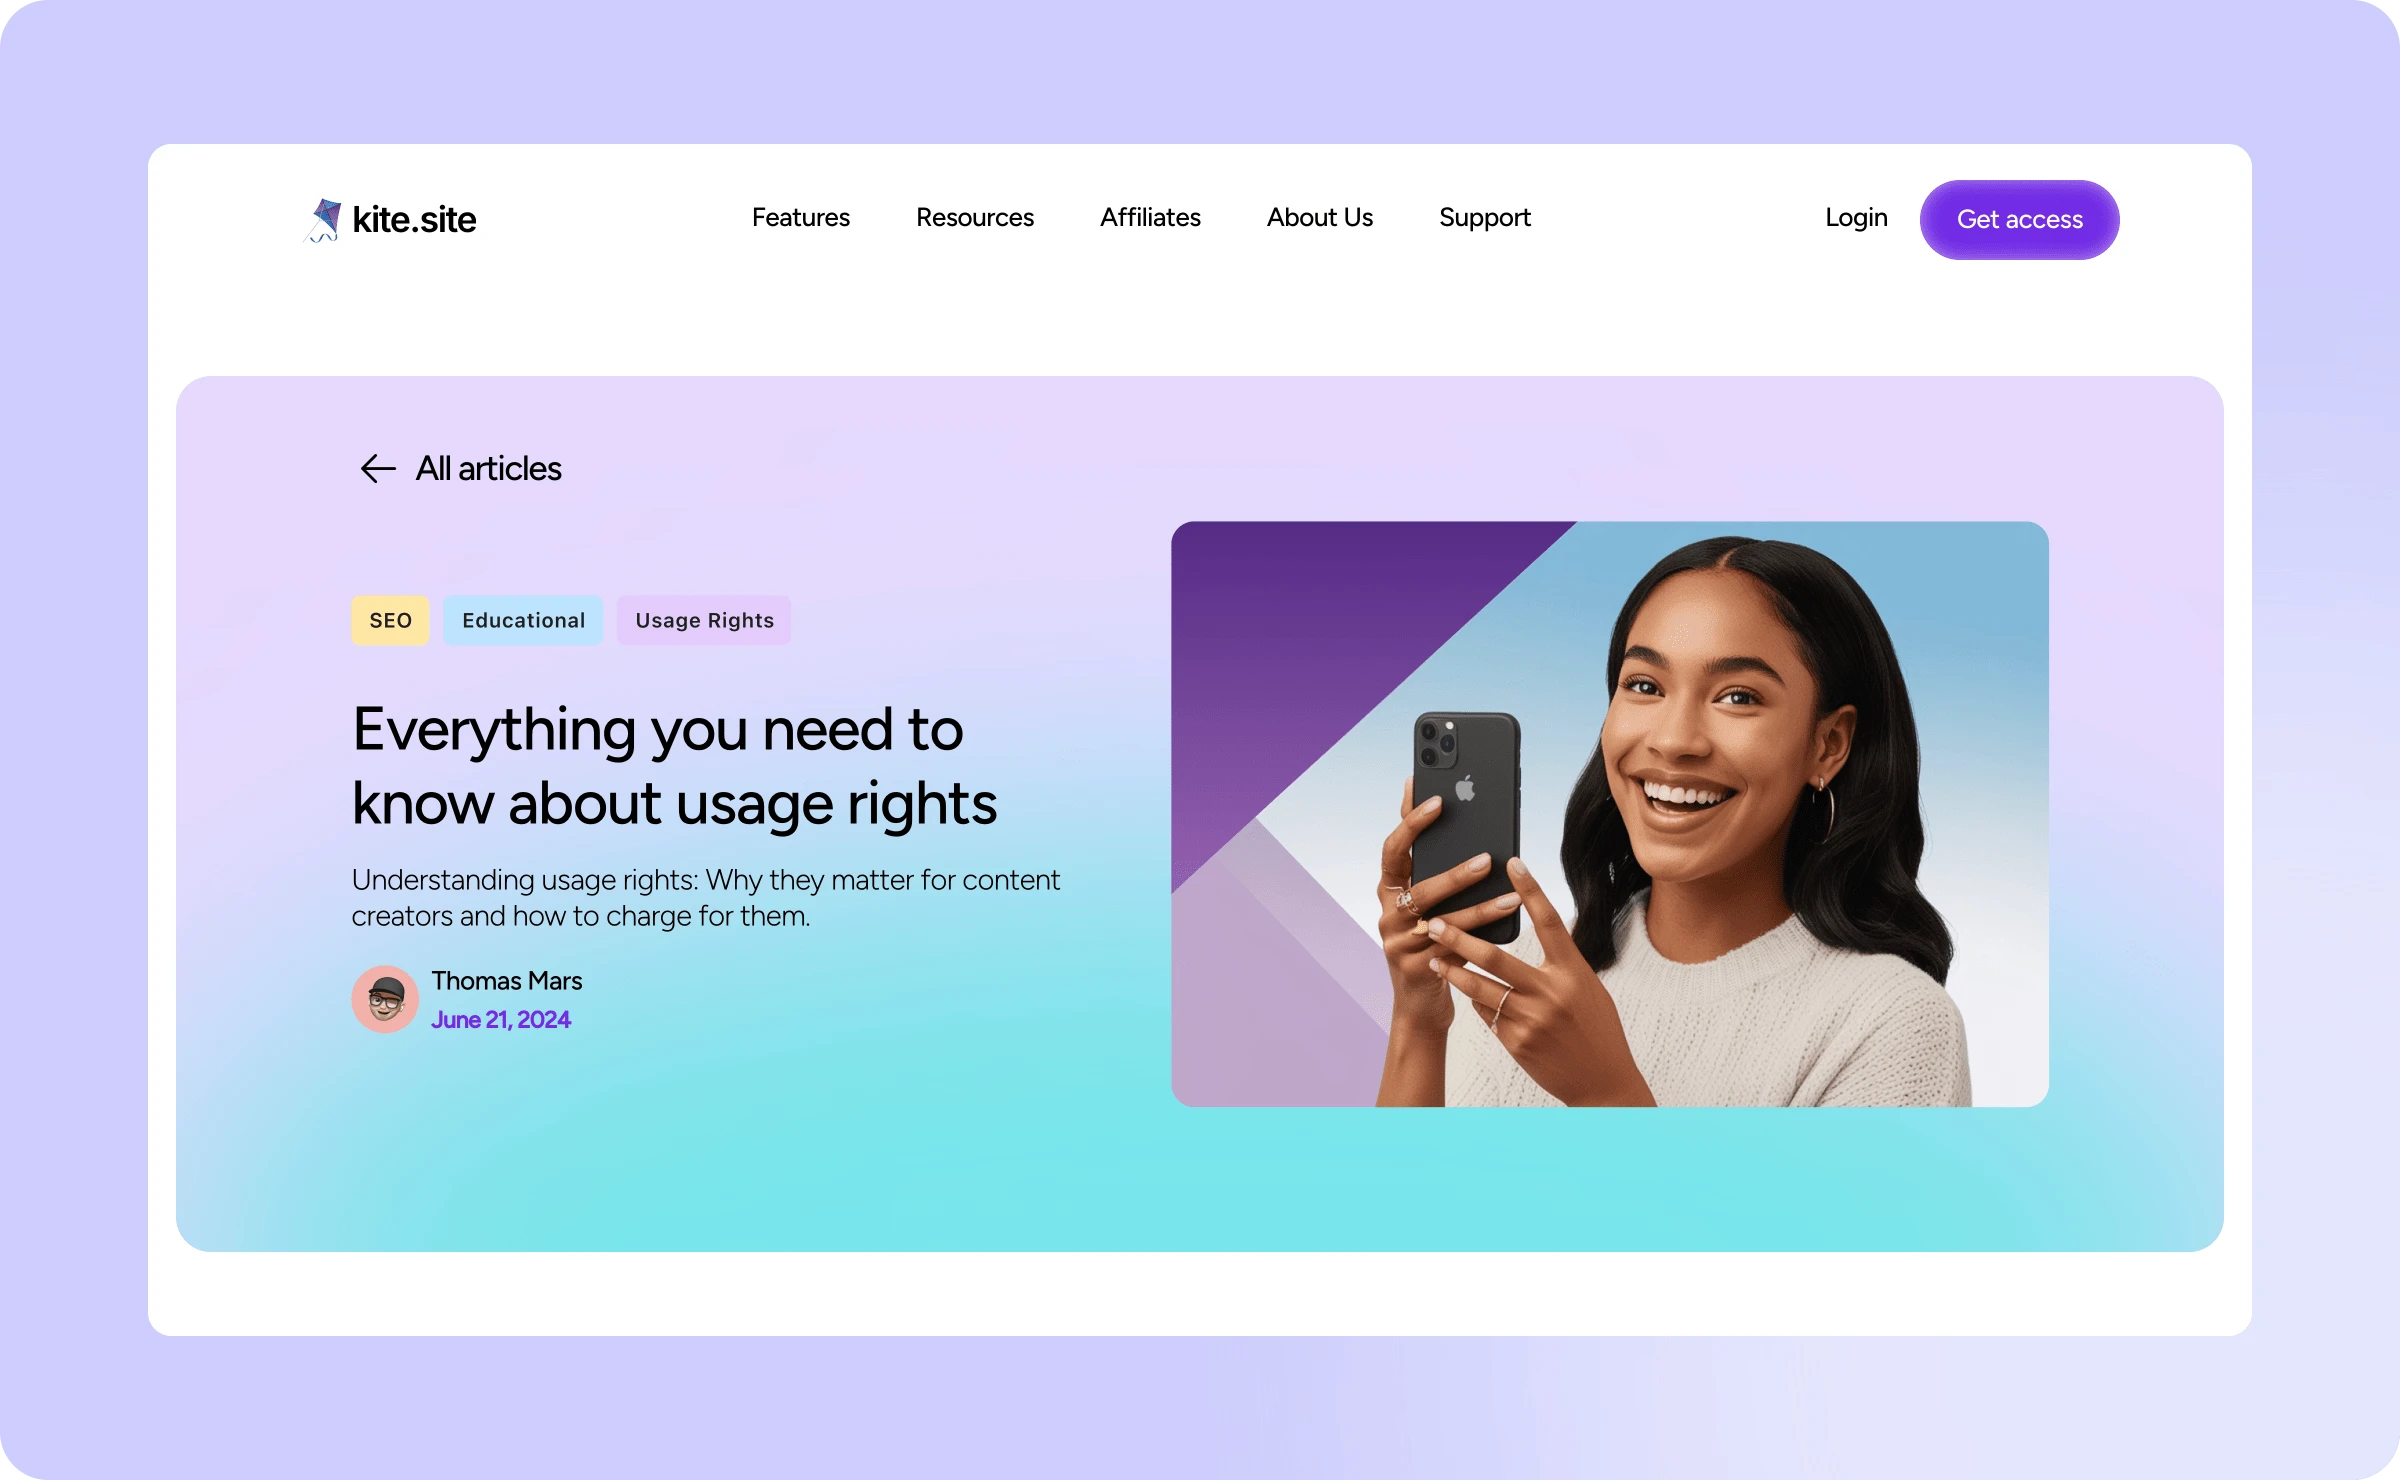Open the Features menu item
The height and width of the screenshot is (1480, 2400).
click(x=801, y=217)
